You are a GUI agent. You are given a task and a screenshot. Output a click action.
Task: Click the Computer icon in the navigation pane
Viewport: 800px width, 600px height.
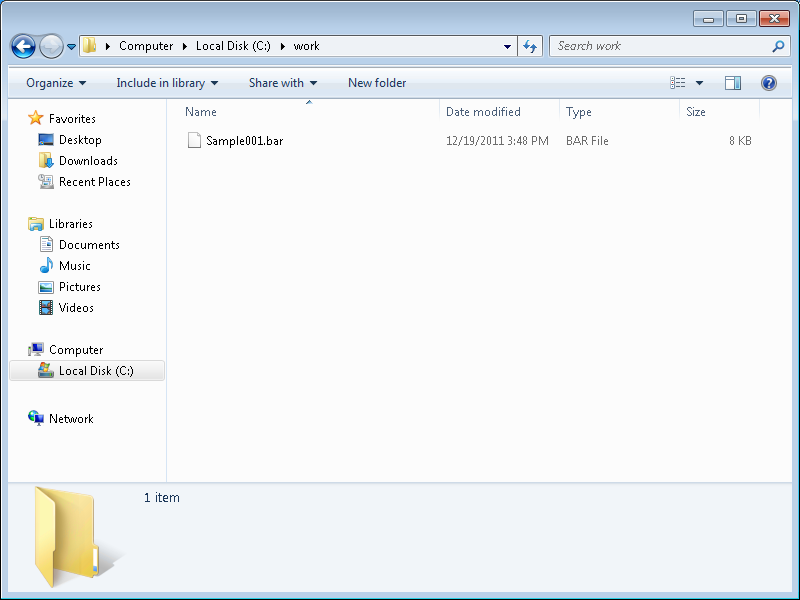tap(36, 349)
